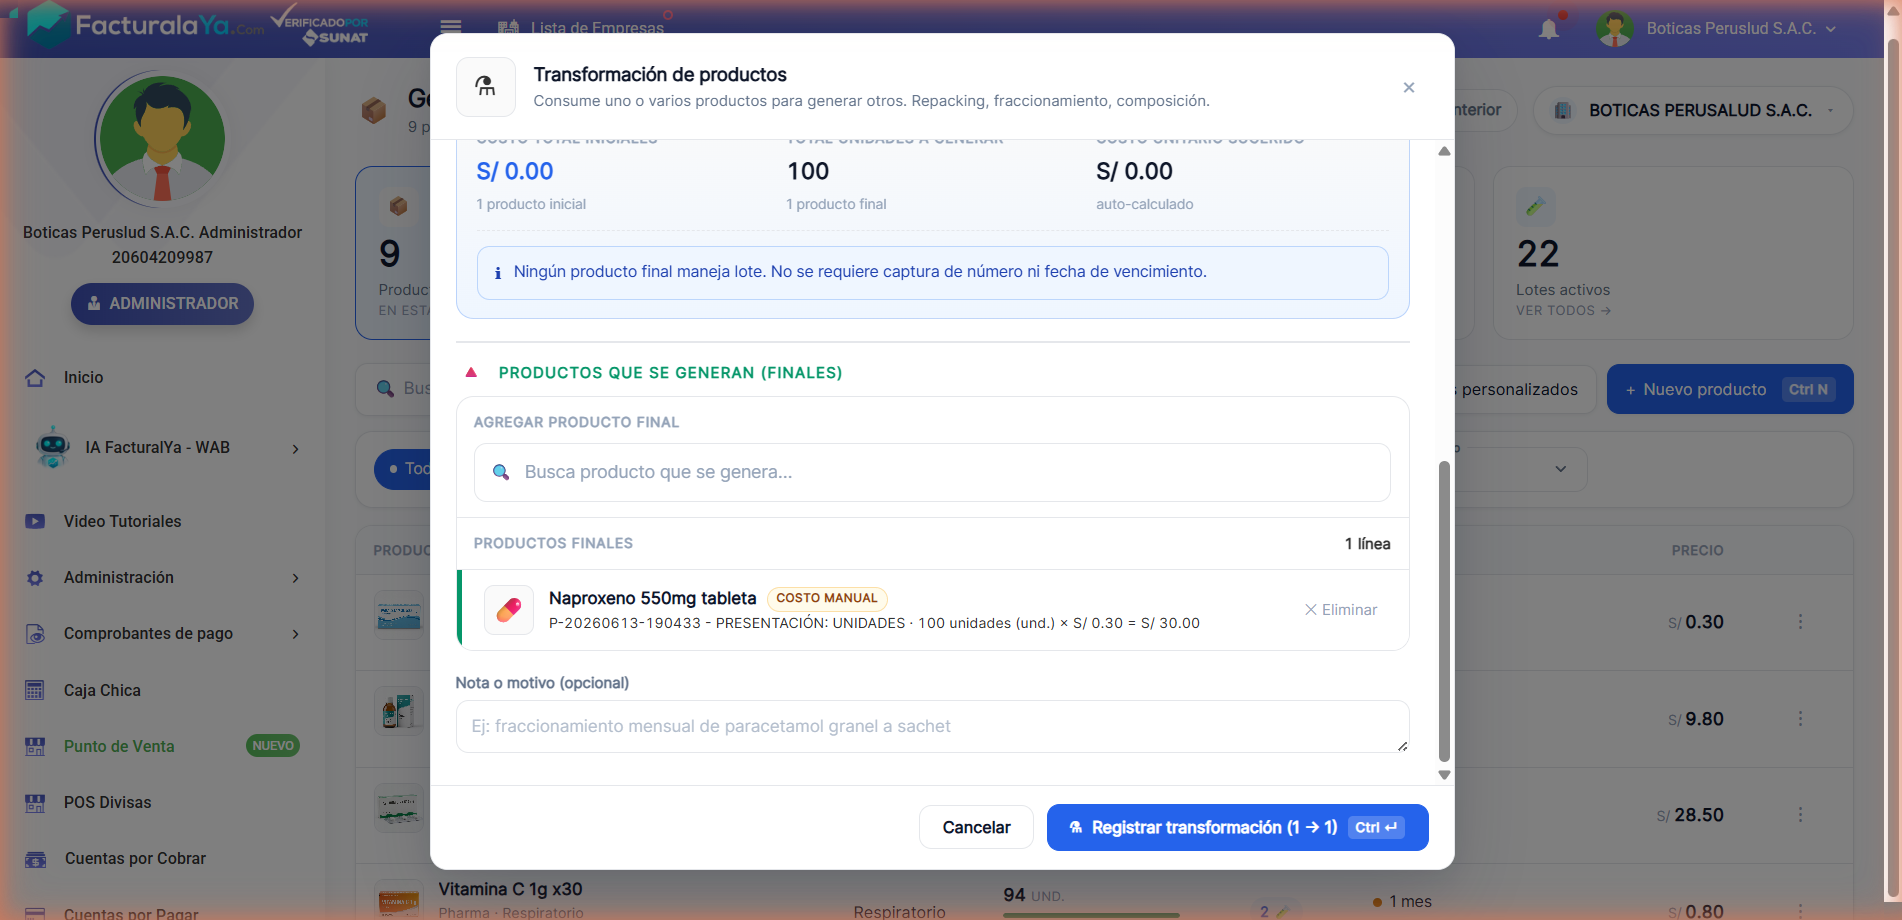1902x920 pixels.
Task: Open the BOTICAS PERUSALUD S.A.C. company selector
Action: 1693,110
